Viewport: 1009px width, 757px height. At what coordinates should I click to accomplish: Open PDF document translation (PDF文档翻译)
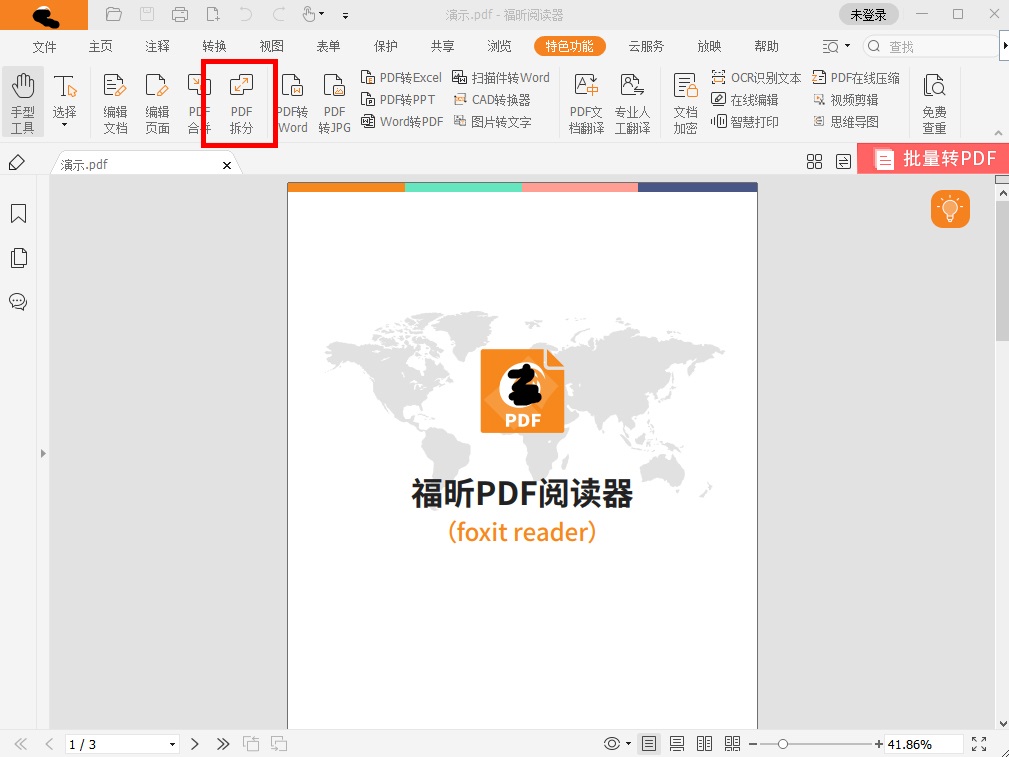586,103
